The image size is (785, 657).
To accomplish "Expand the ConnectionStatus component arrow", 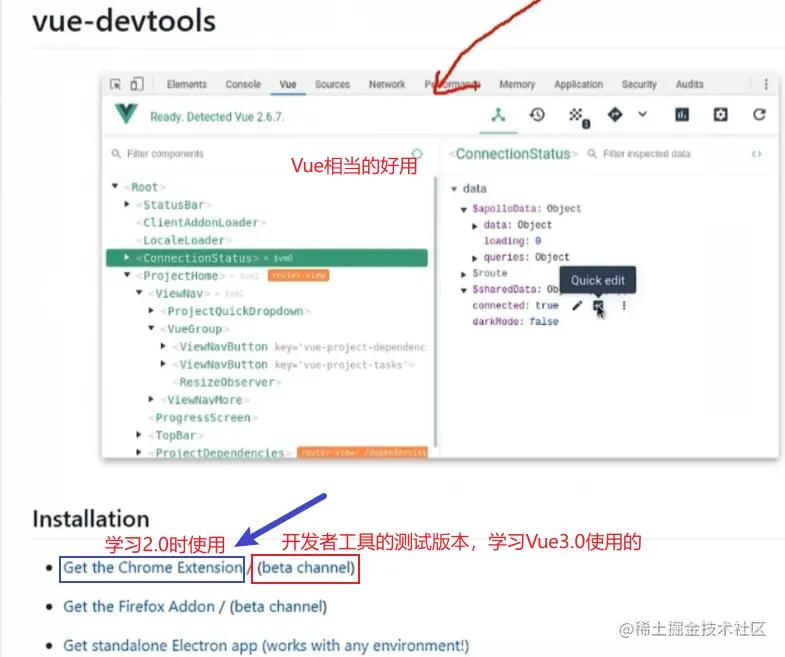I will coord(127,257).
